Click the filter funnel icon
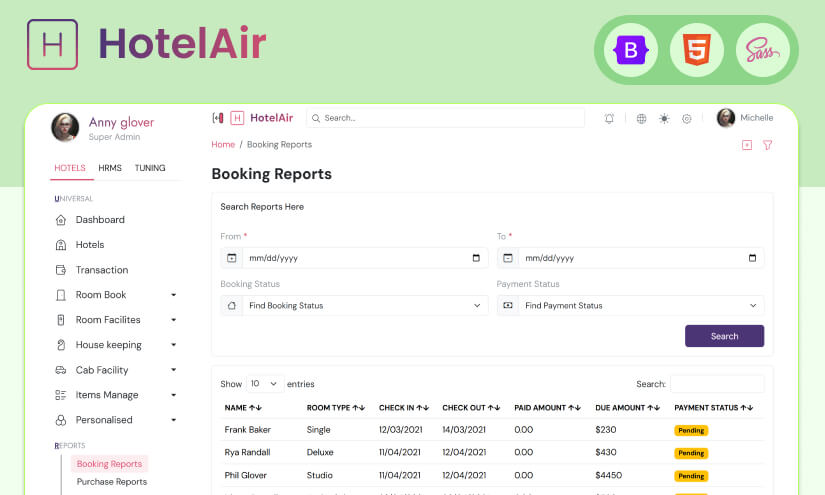The width and height of the screenshot is (825, 495). coord(768,145)
